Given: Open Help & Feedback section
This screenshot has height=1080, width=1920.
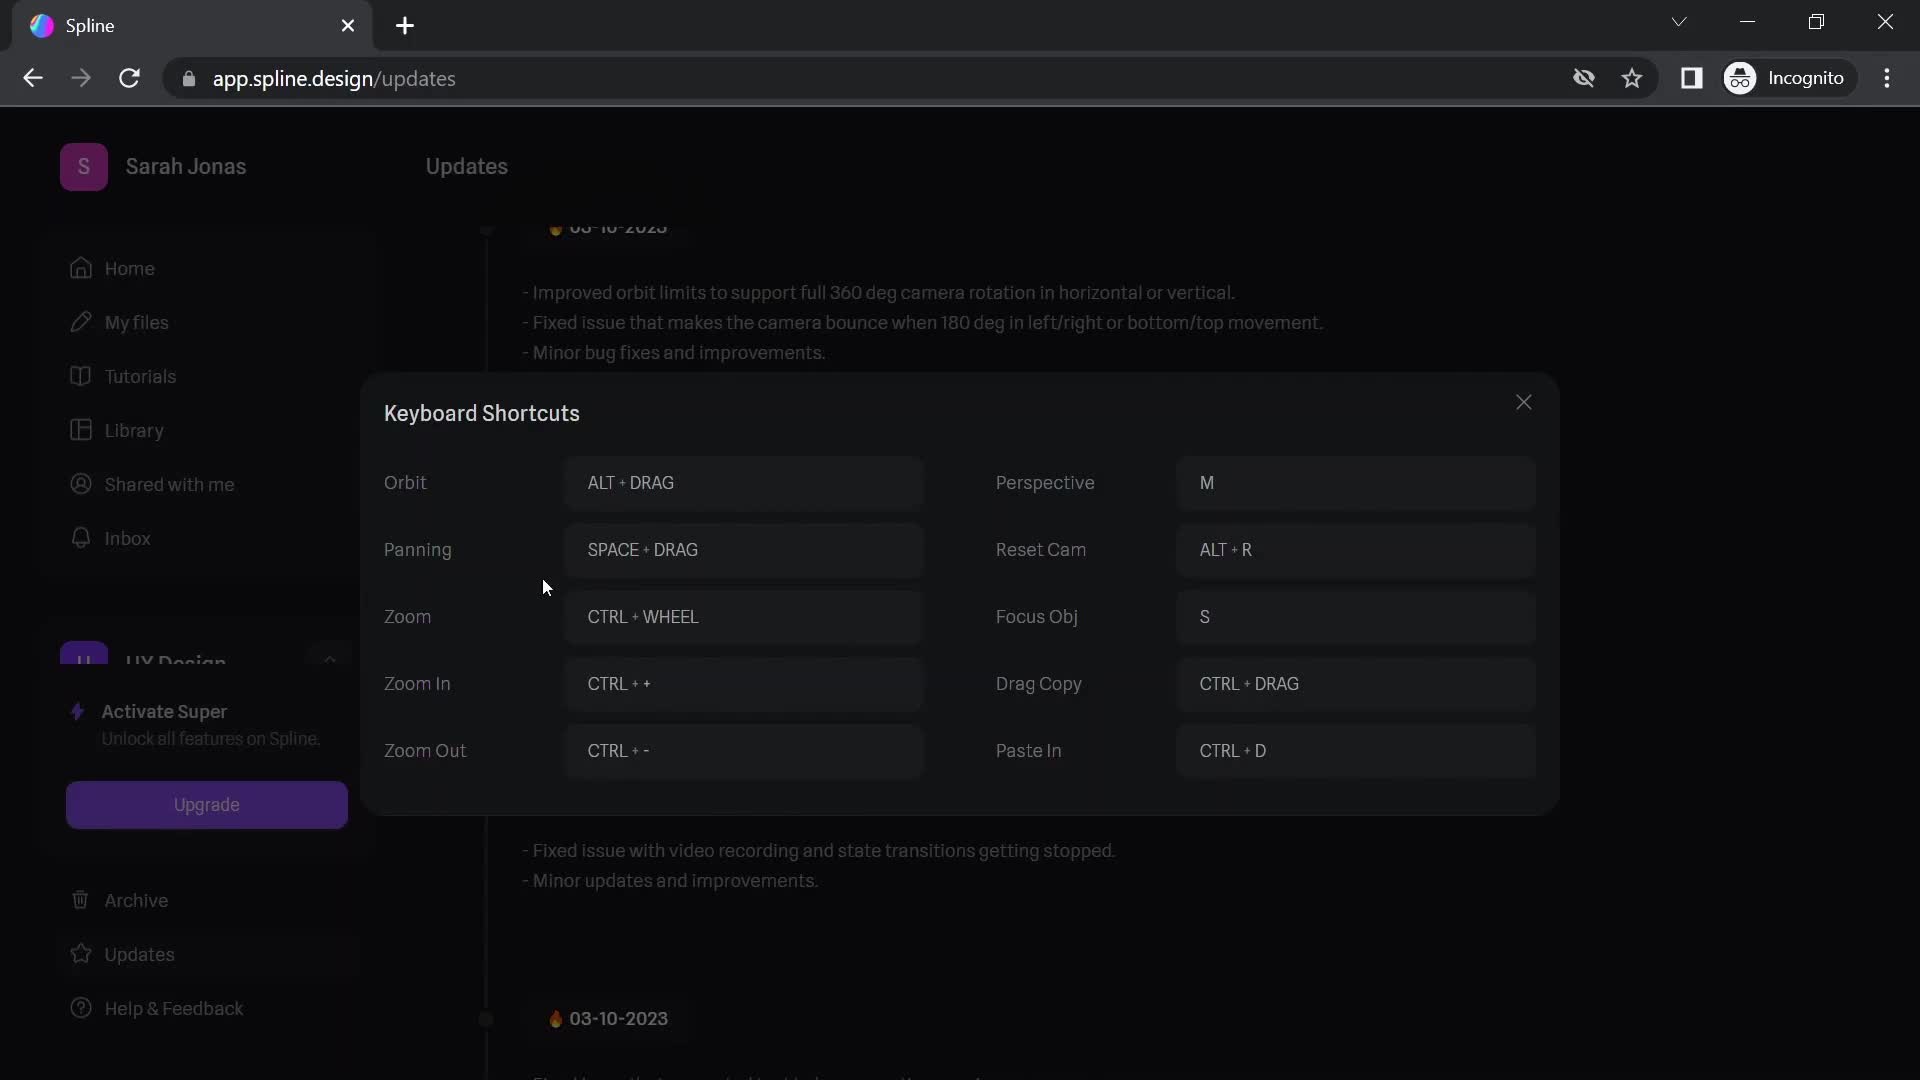Looking at the screenshot, I should [173, 1007].
